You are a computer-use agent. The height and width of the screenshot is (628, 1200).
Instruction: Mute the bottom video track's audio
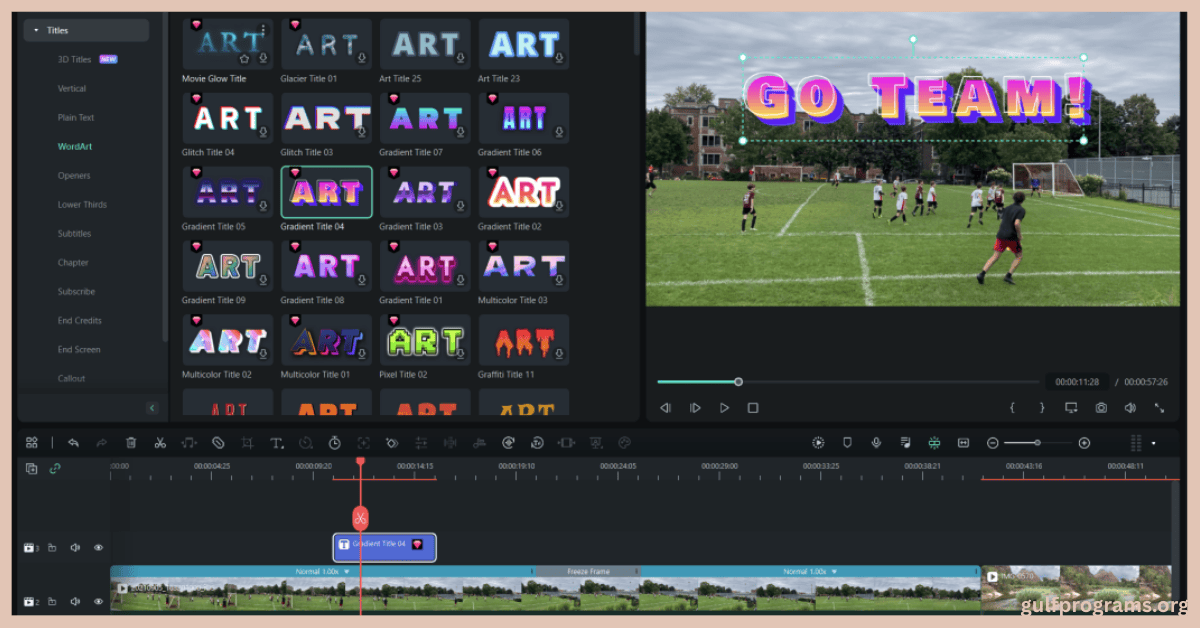click(x=75, y=602)
